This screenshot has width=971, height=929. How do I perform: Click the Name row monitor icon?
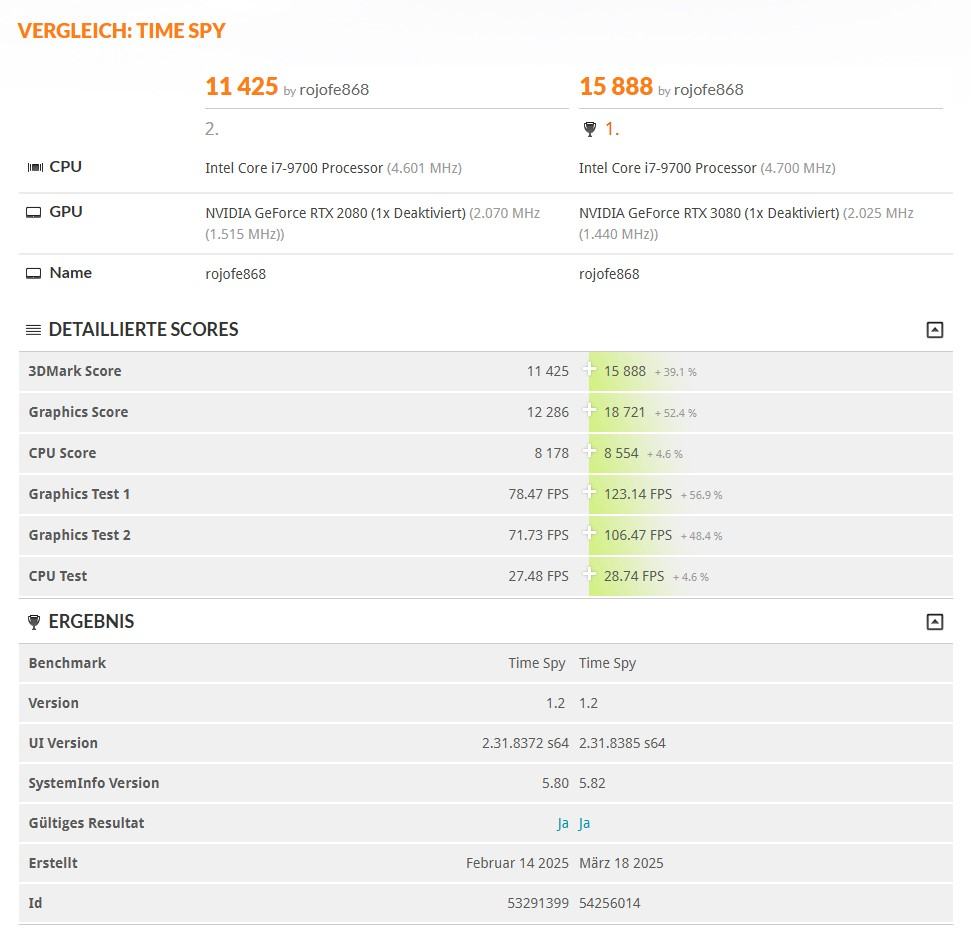(33, 273)
